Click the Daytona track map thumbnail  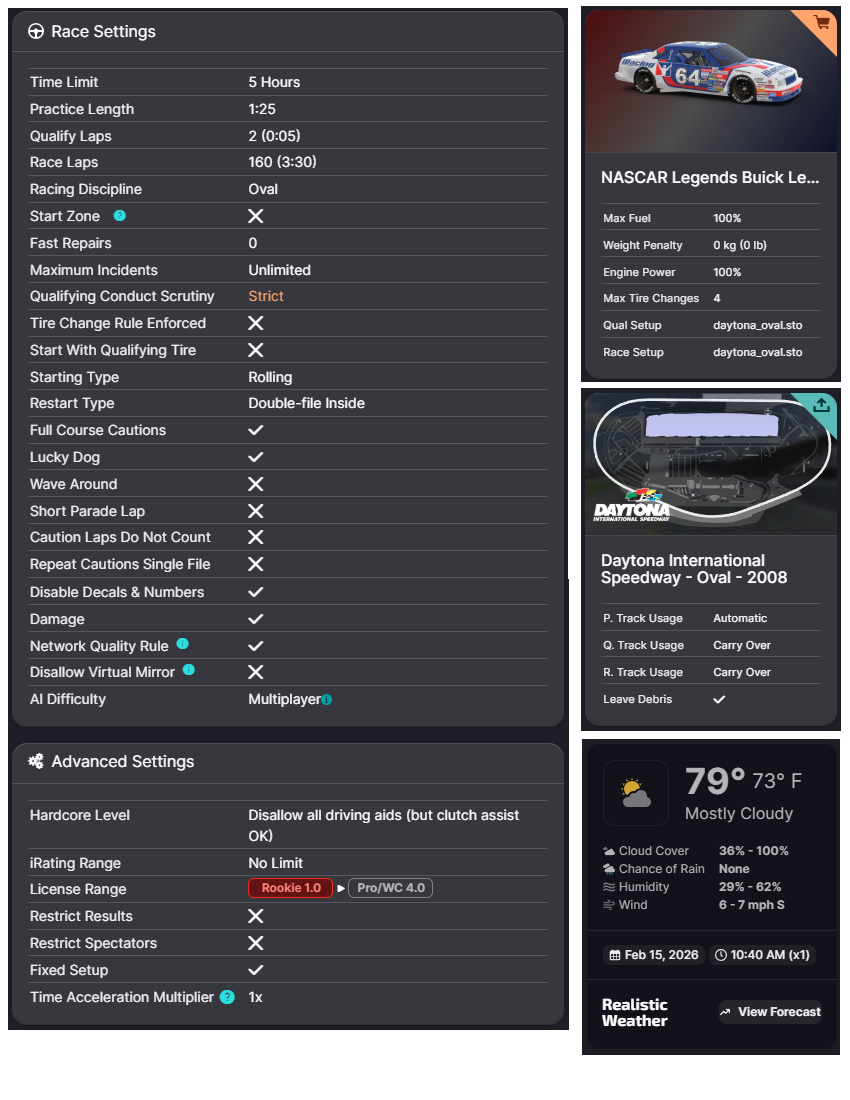pyautogui.click(x=710, y=462)
